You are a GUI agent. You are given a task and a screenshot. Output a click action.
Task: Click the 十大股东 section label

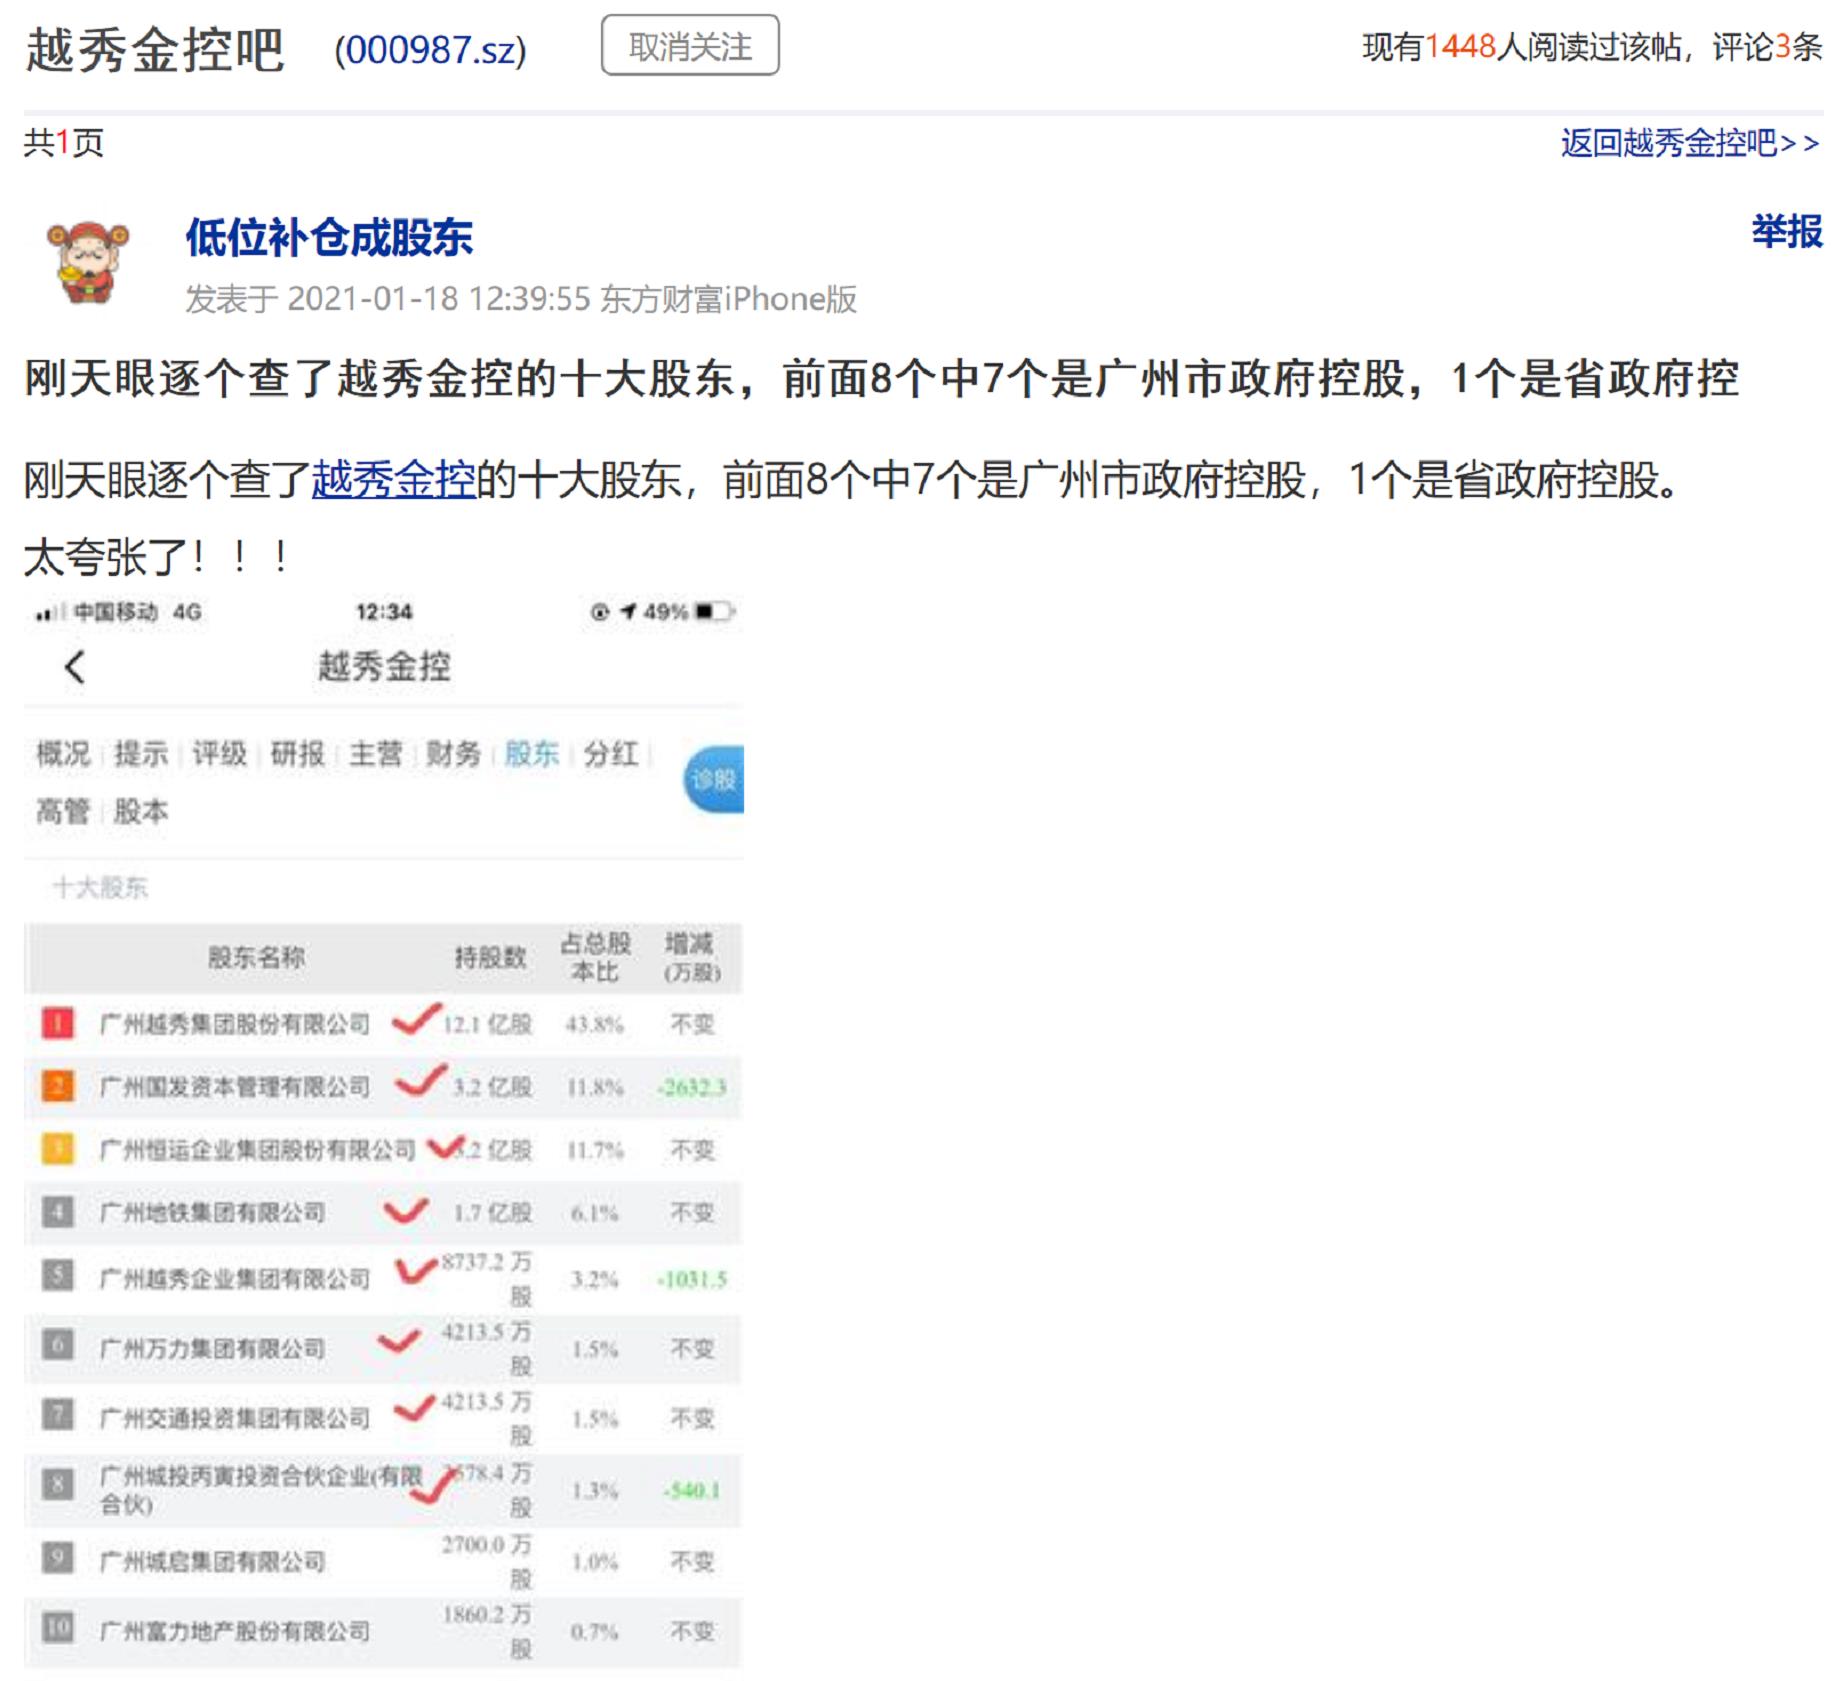pos(100,888)
